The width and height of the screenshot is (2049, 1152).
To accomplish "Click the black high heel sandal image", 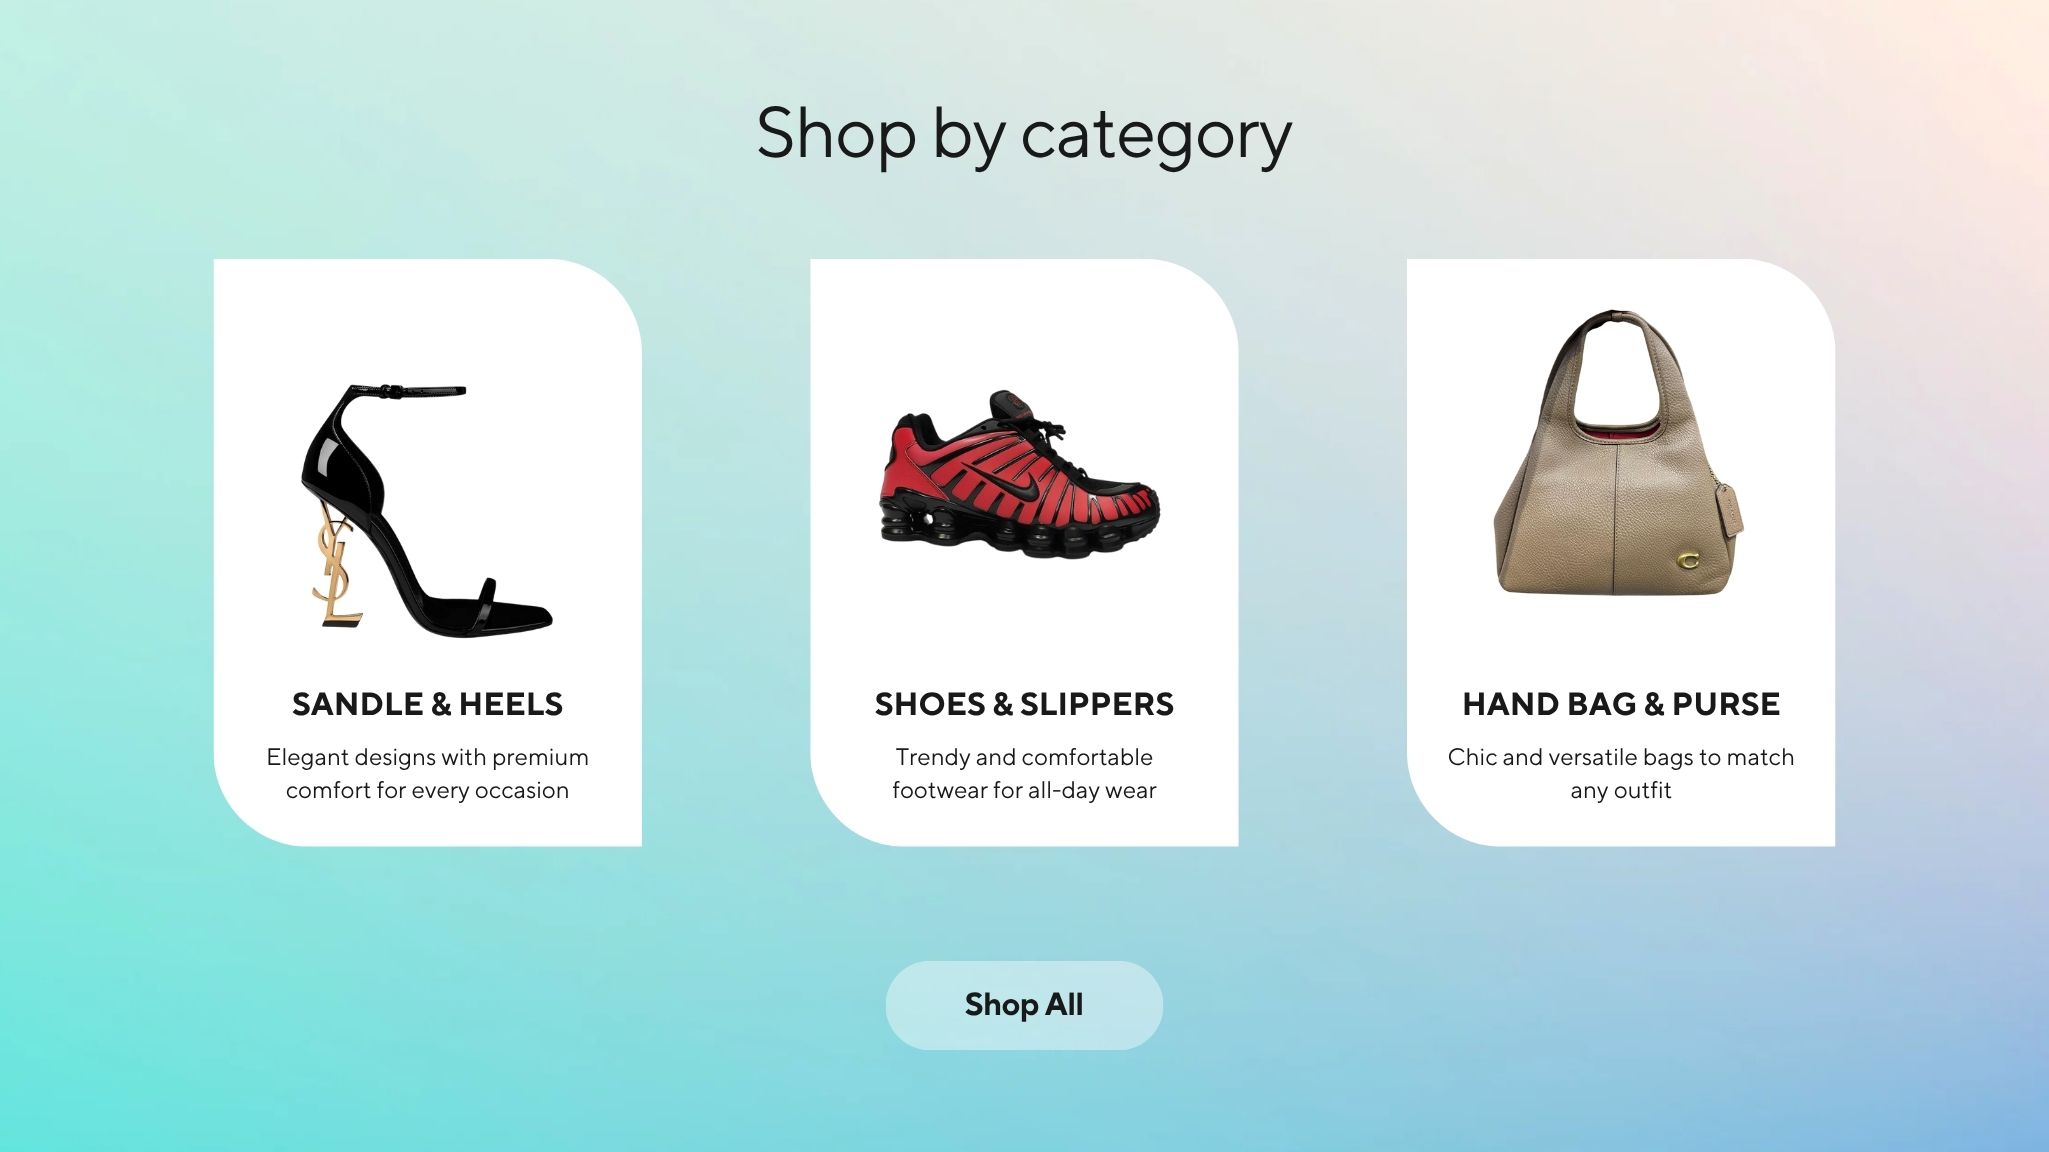I will coord(427,509).
